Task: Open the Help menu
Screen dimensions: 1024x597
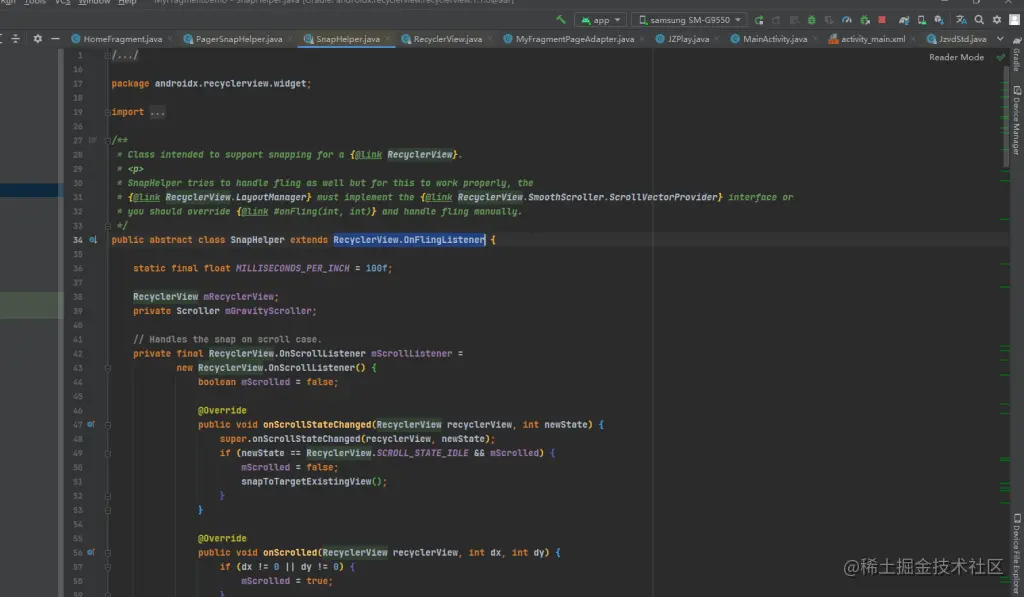Action: tap(127, 3)
